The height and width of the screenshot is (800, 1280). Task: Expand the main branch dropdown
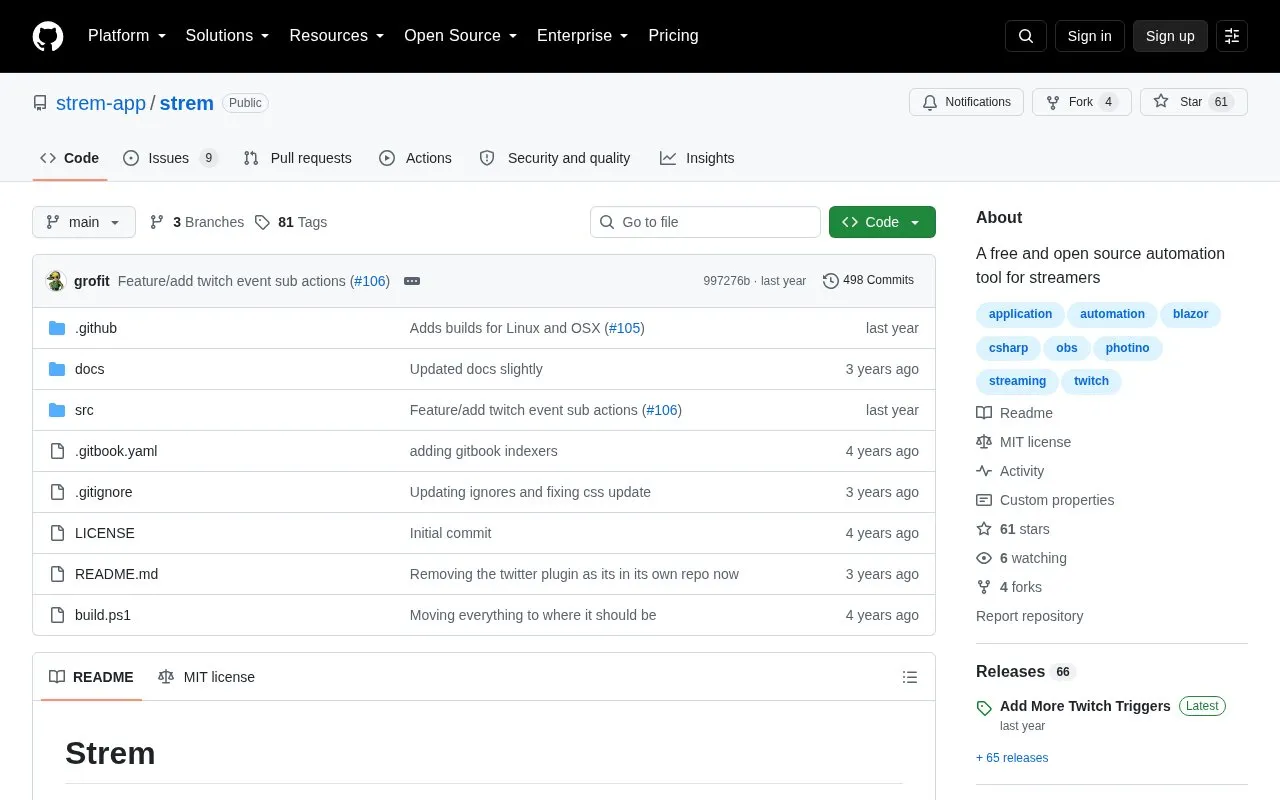[84, 222]
